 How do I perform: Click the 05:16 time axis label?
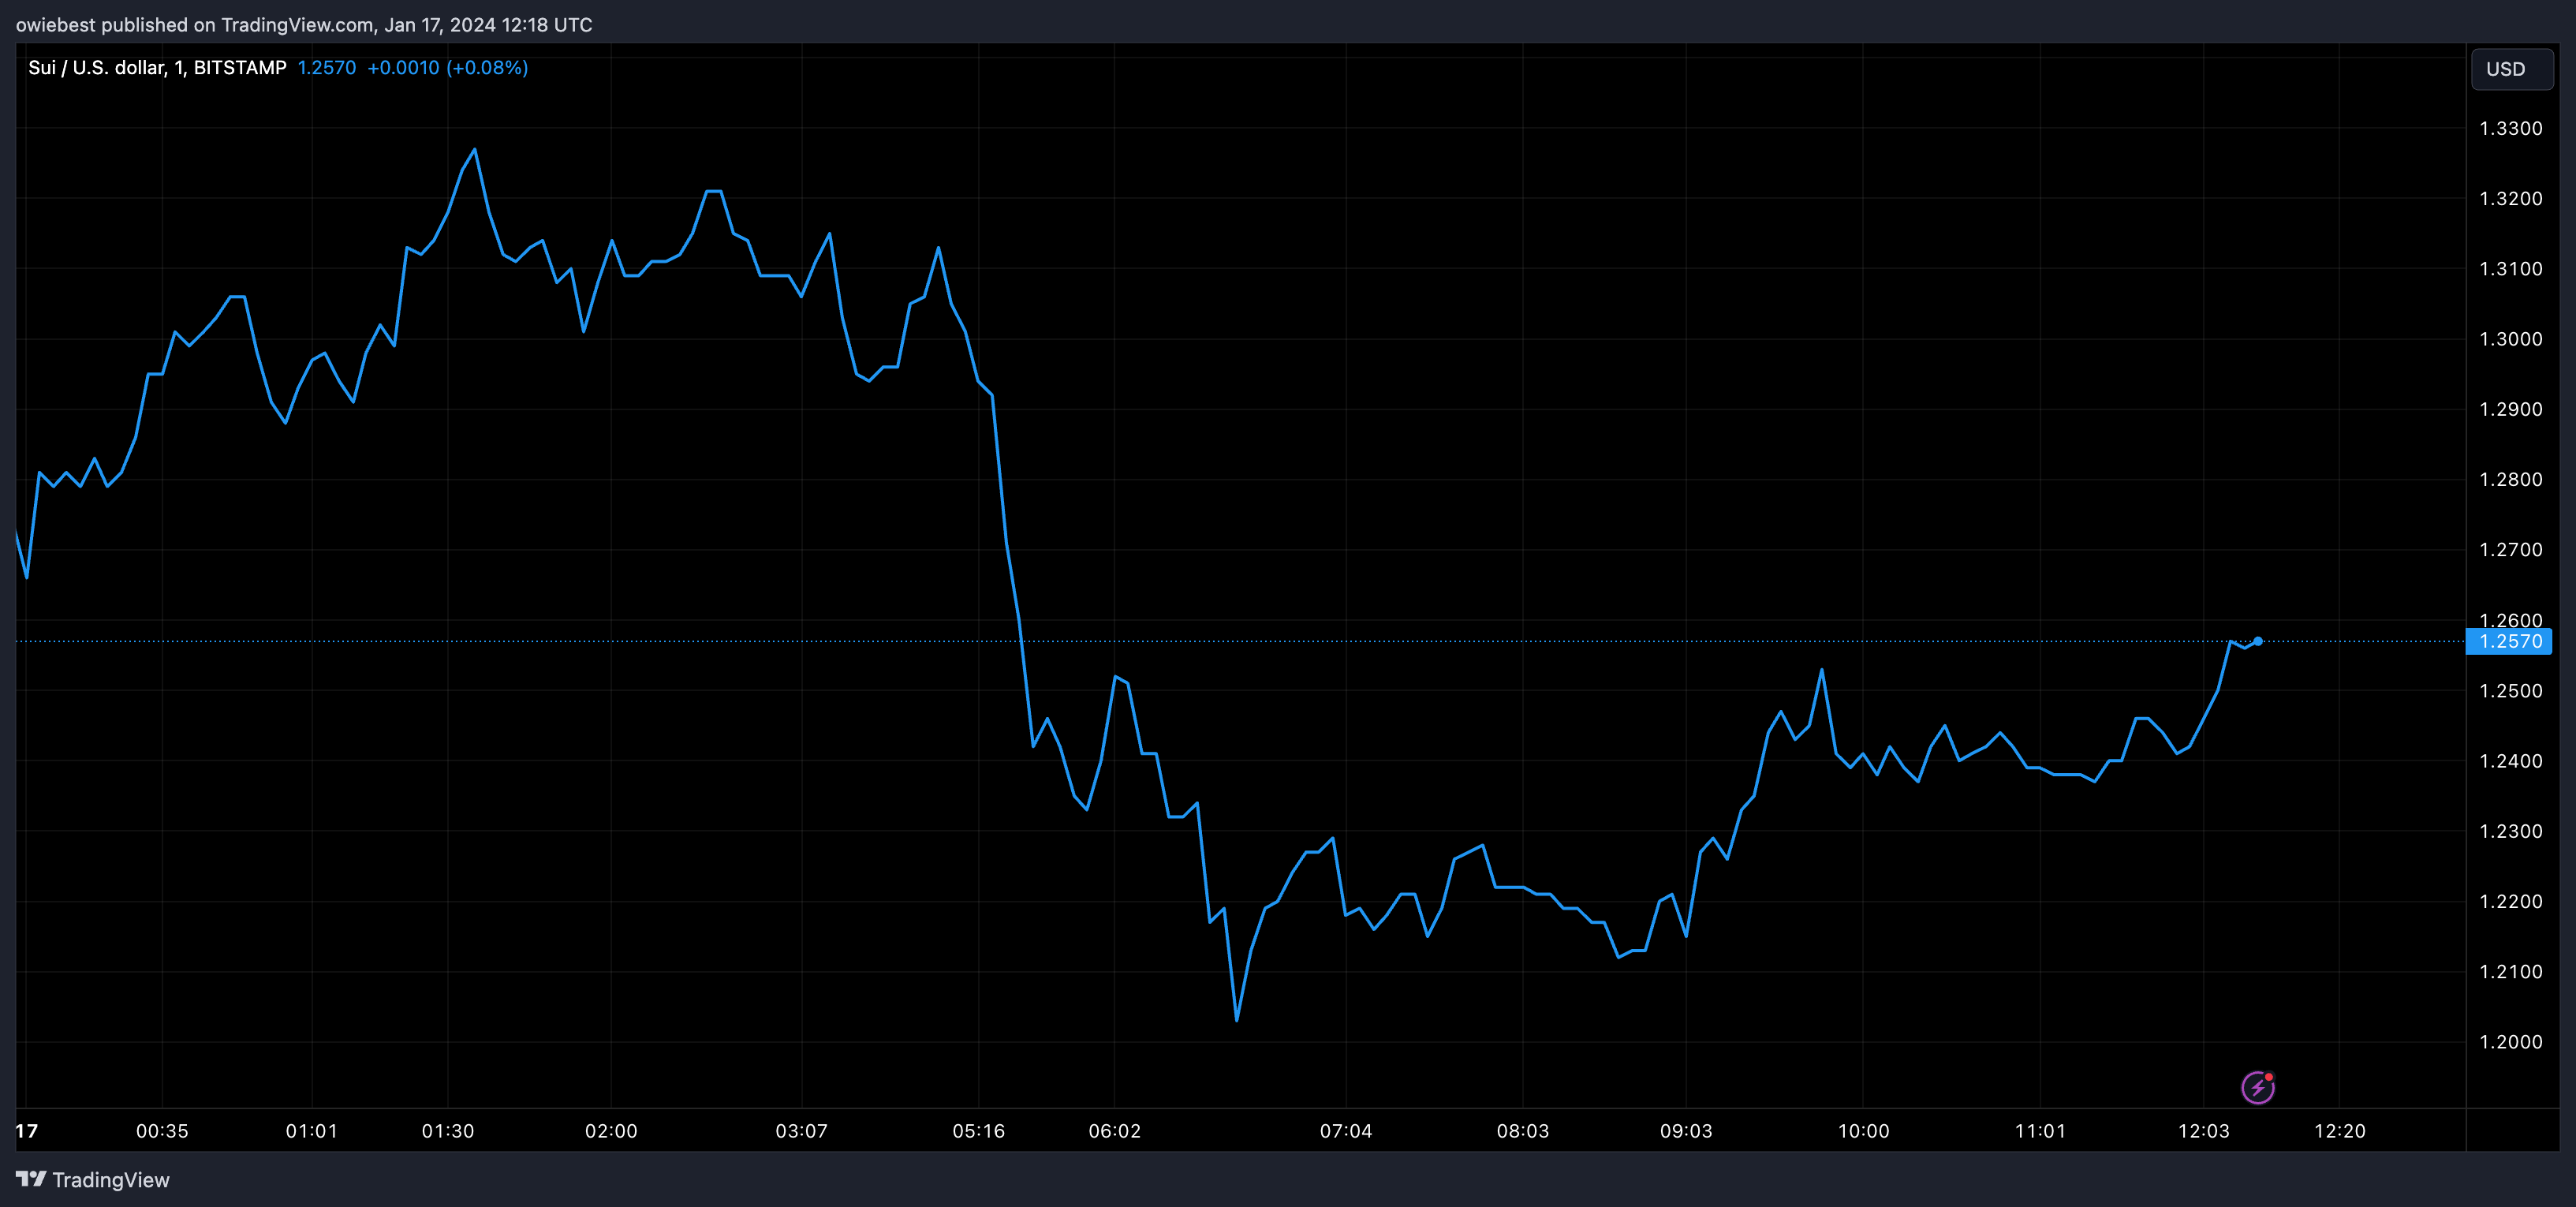[979, 1131]
